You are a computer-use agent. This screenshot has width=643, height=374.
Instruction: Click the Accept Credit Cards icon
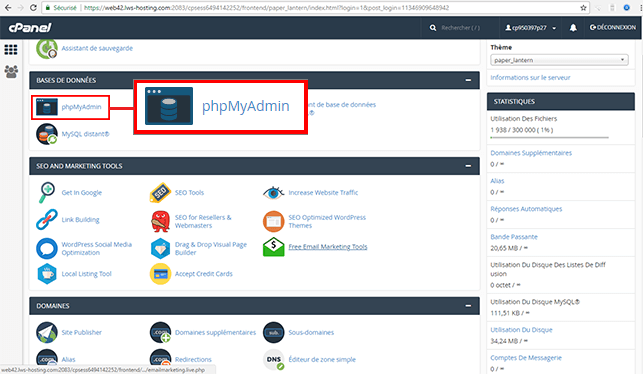click(160, 274)
